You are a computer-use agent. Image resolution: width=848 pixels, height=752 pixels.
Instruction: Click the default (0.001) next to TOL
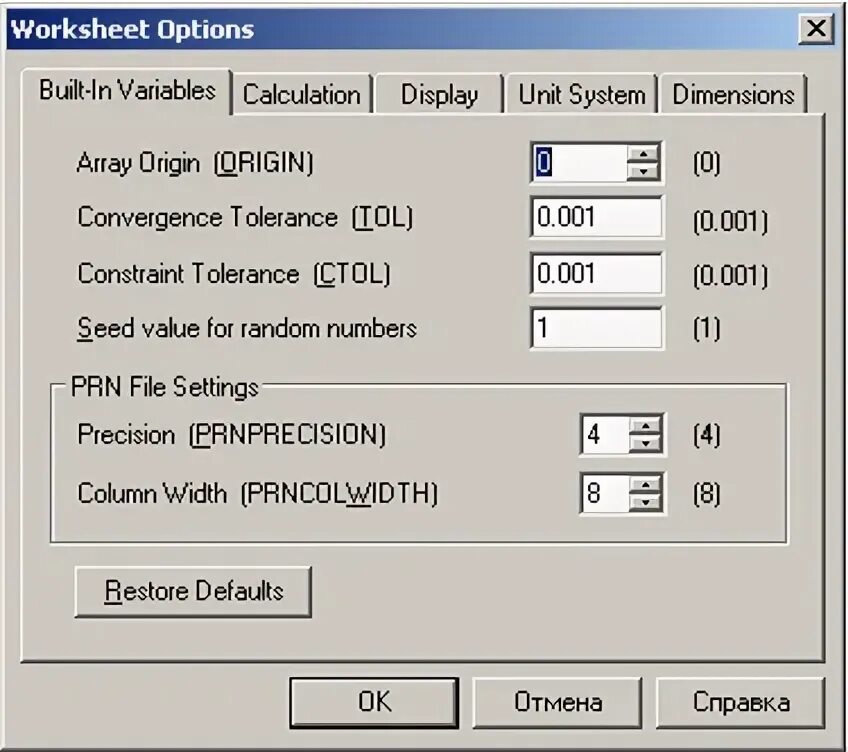[x=731, y=221]
